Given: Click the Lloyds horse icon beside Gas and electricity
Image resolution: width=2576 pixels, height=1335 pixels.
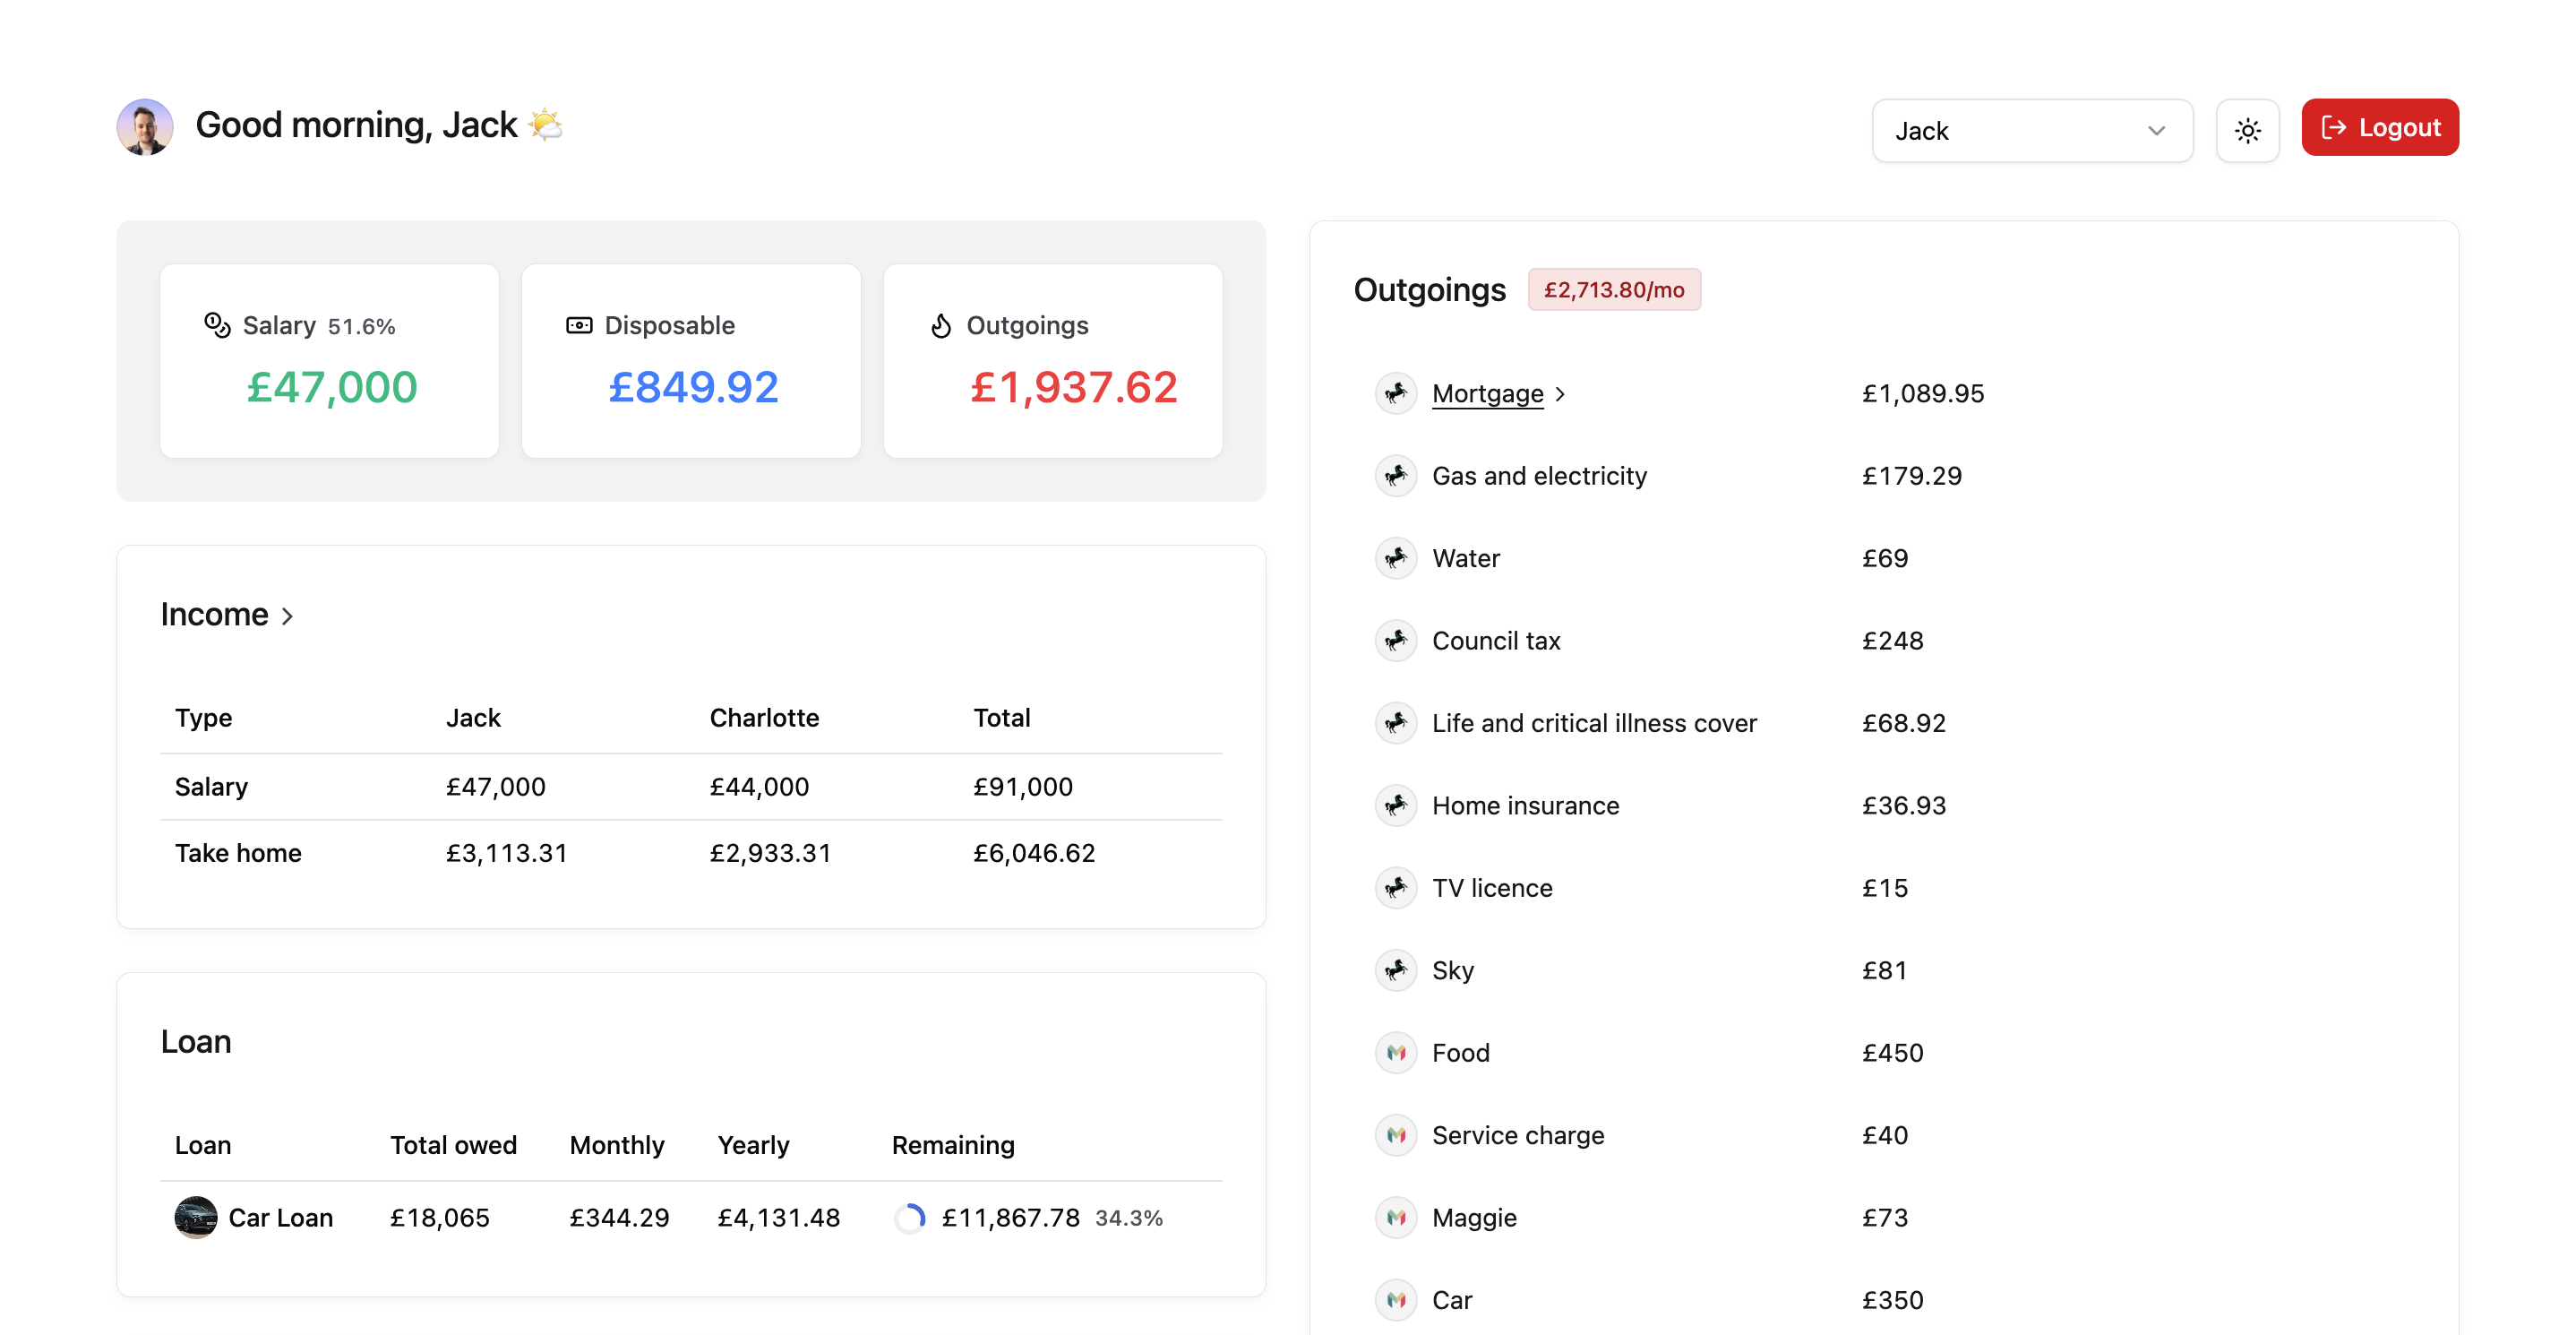Looking at the screenshot, I should coord(1395,475).
